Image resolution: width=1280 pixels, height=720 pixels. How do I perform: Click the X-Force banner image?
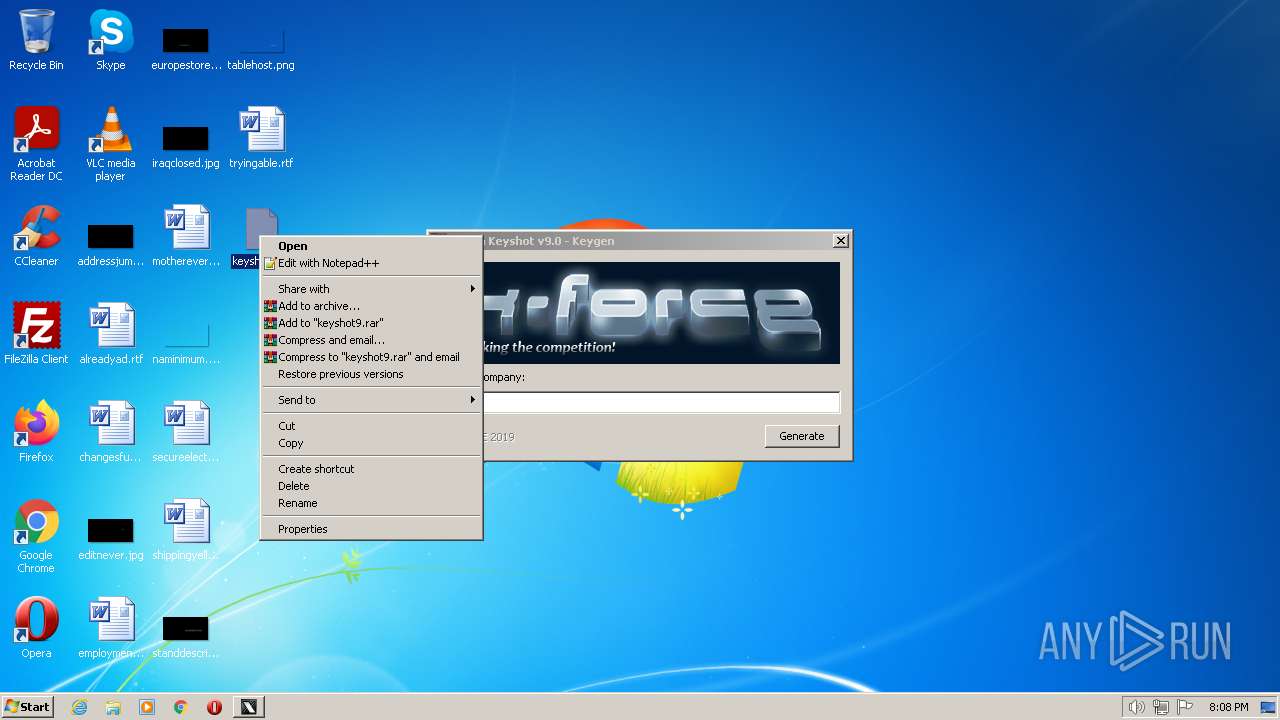click(x=661, y=313)
